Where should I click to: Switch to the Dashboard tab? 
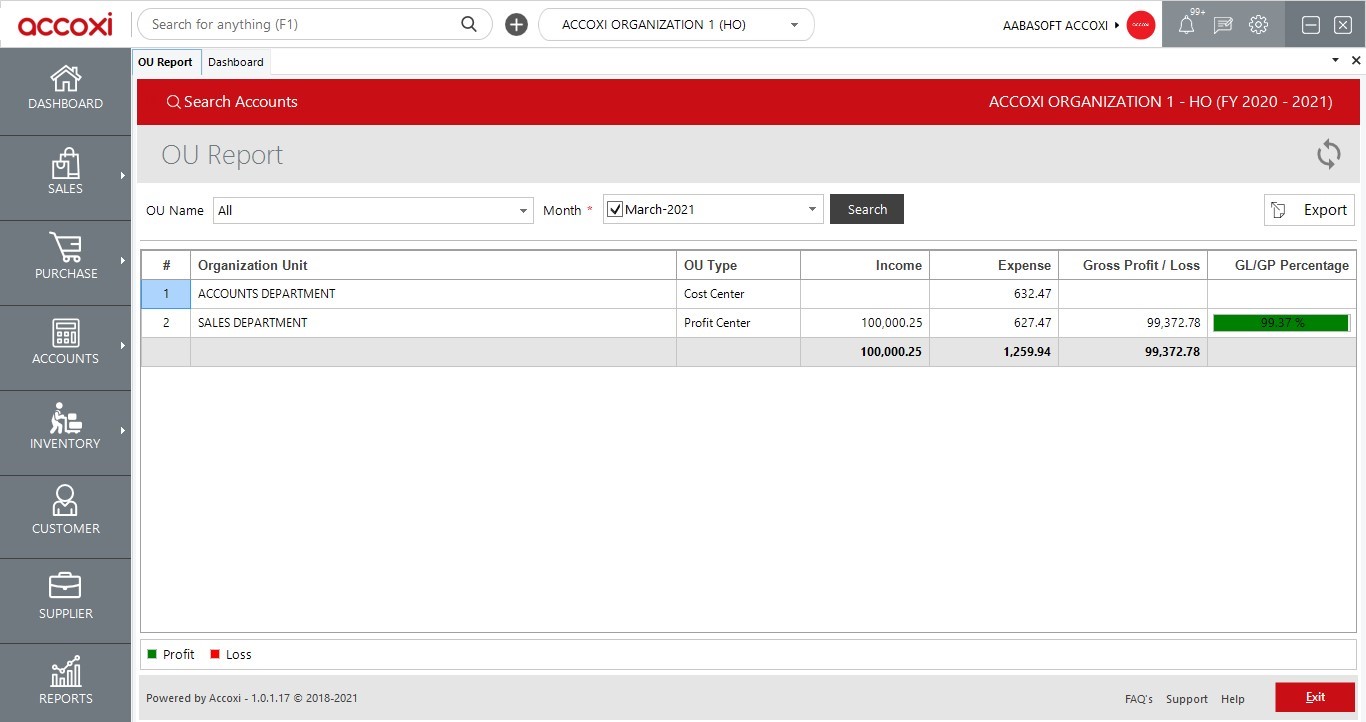click(236, 61)
